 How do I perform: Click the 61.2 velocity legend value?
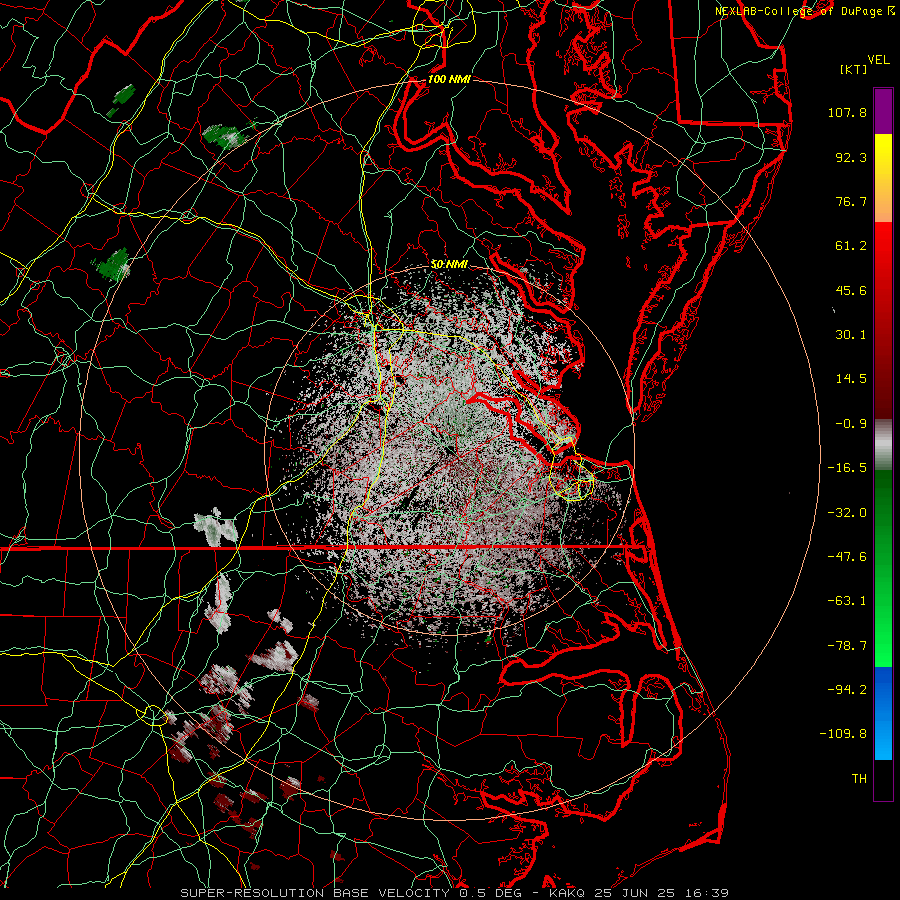851,246
